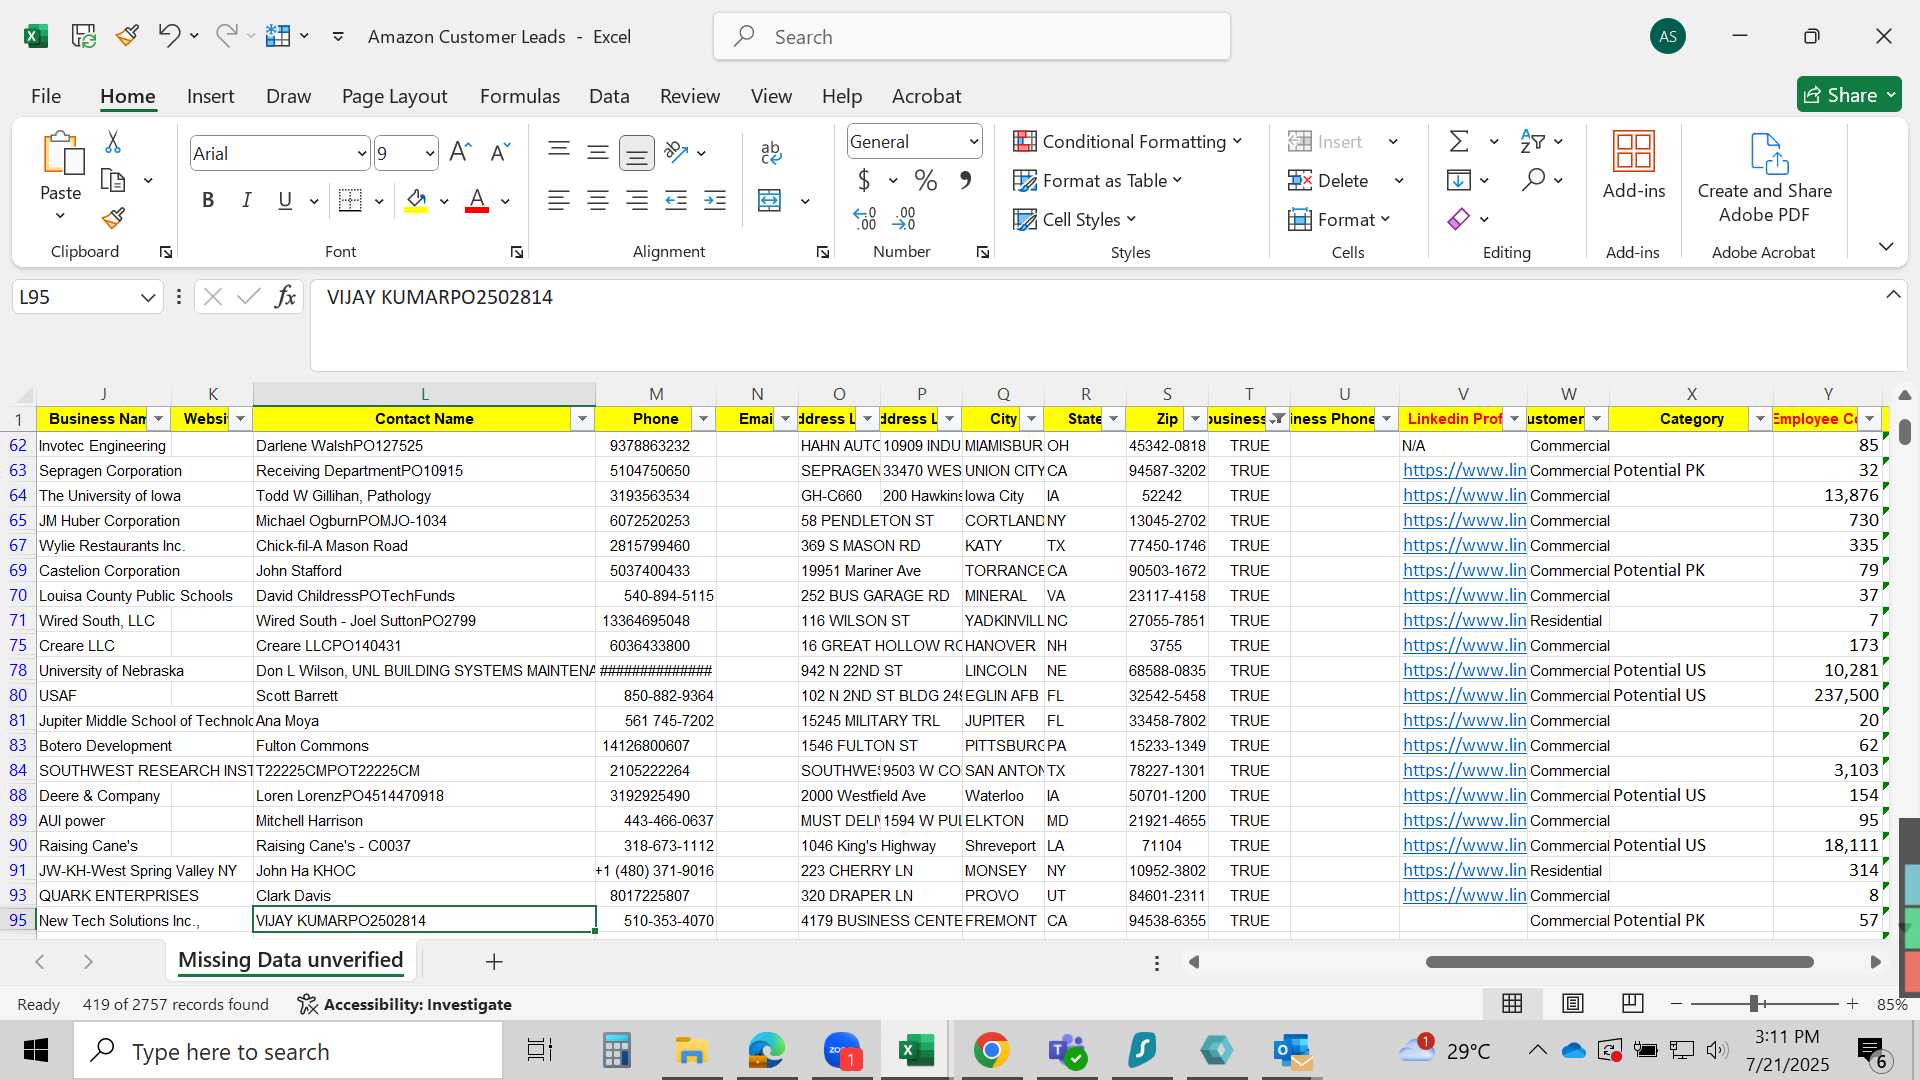Open LinkedIn link for Sepragen Corporation row
Viewport: 1920px width, 1080px height.
[1464, 470]
